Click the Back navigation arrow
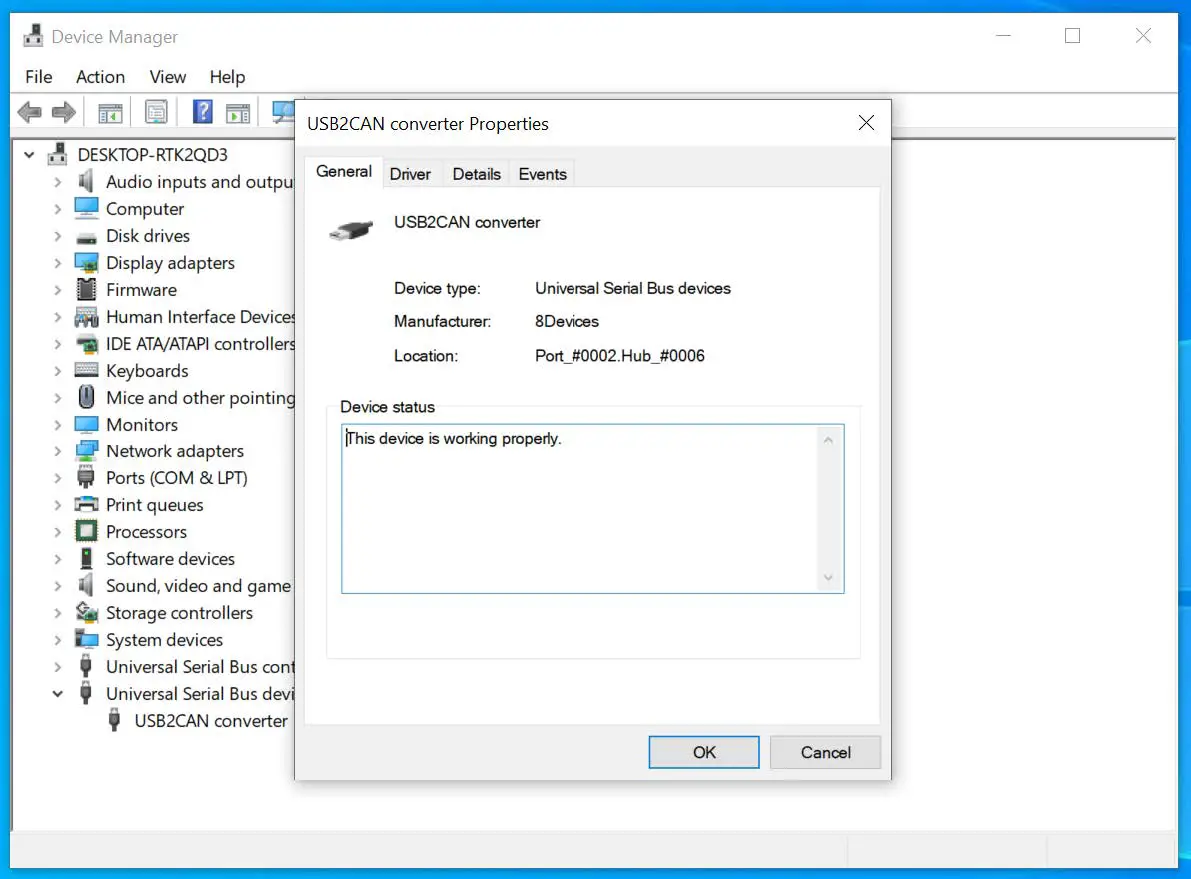The width and height of the screenshot is (1191, 879). pos(29,111)
